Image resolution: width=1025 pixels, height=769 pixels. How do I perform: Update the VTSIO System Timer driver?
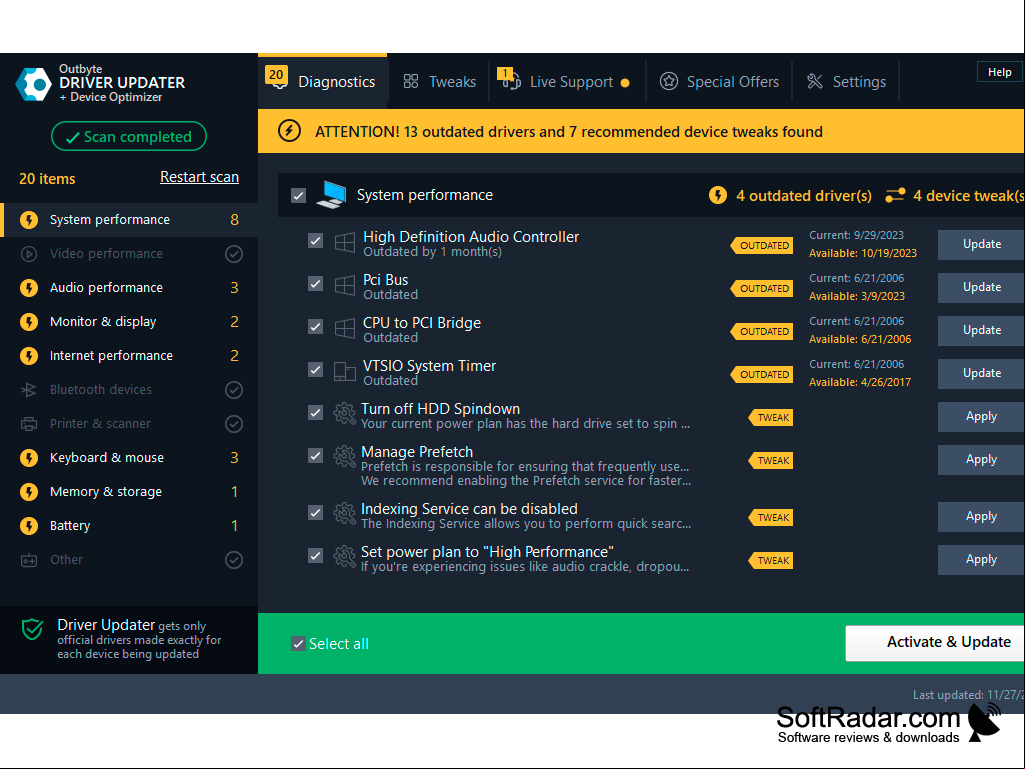[981, 373]
